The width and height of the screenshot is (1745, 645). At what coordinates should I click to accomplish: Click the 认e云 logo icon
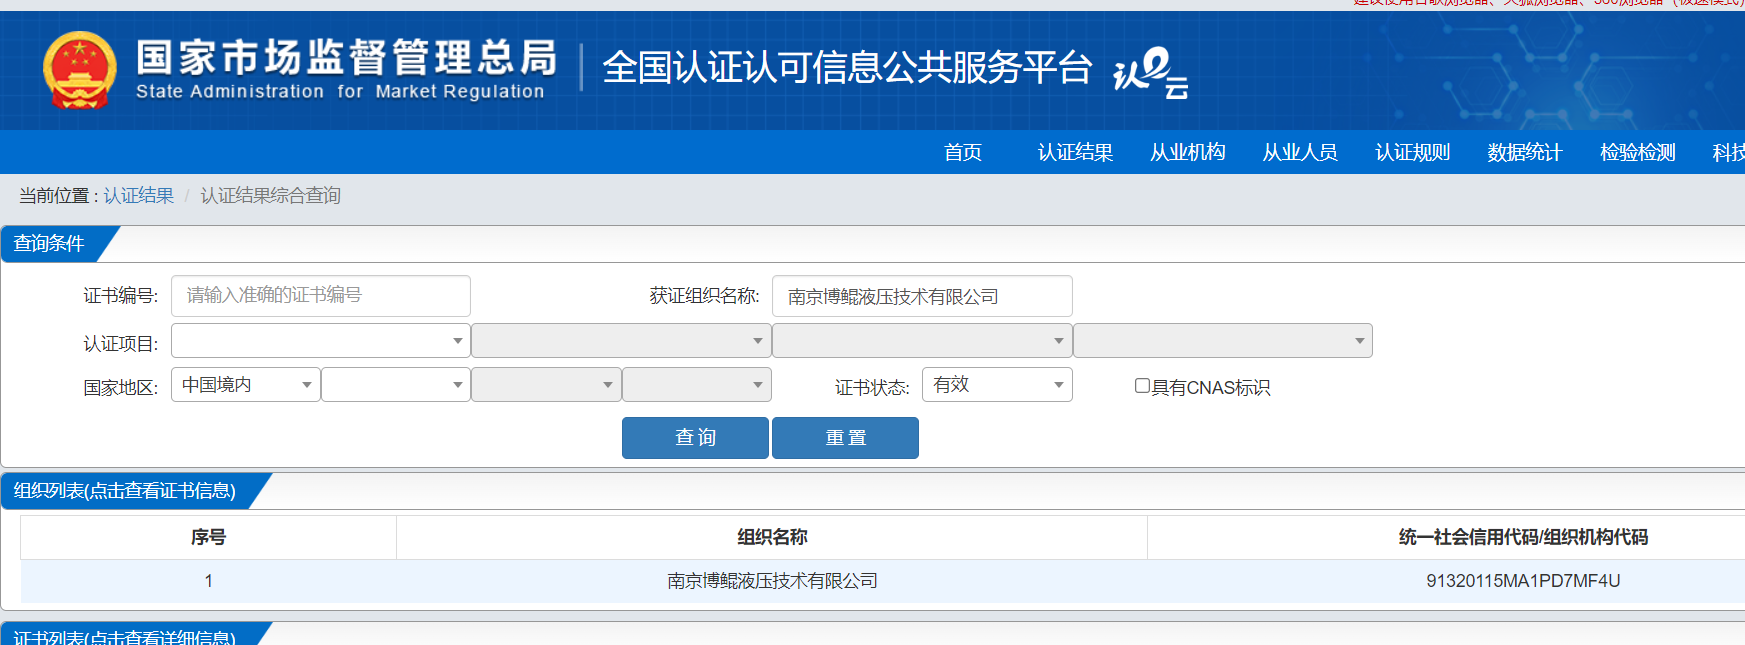click(x=1151, y=73)
